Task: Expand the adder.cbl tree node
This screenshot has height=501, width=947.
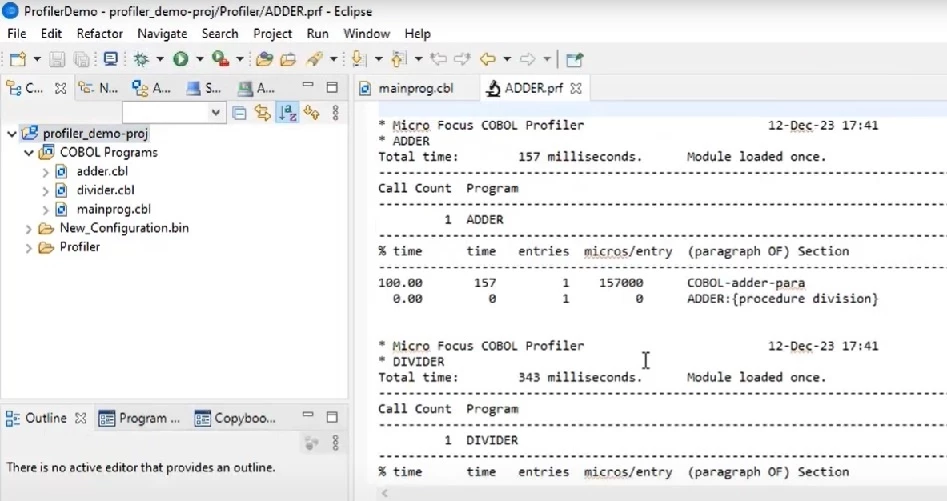Action: 45,172
